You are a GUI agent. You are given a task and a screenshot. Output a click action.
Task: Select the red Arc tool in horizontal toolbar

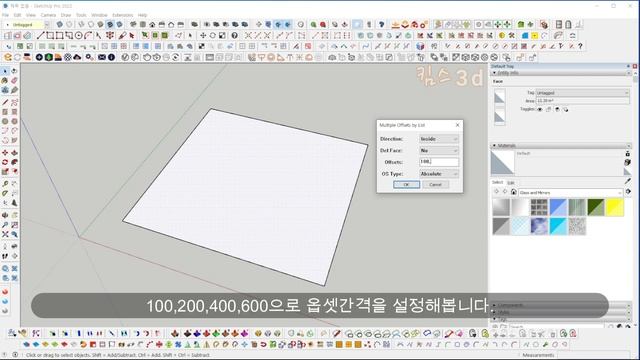pyautogui.click(x=88, y=36)
